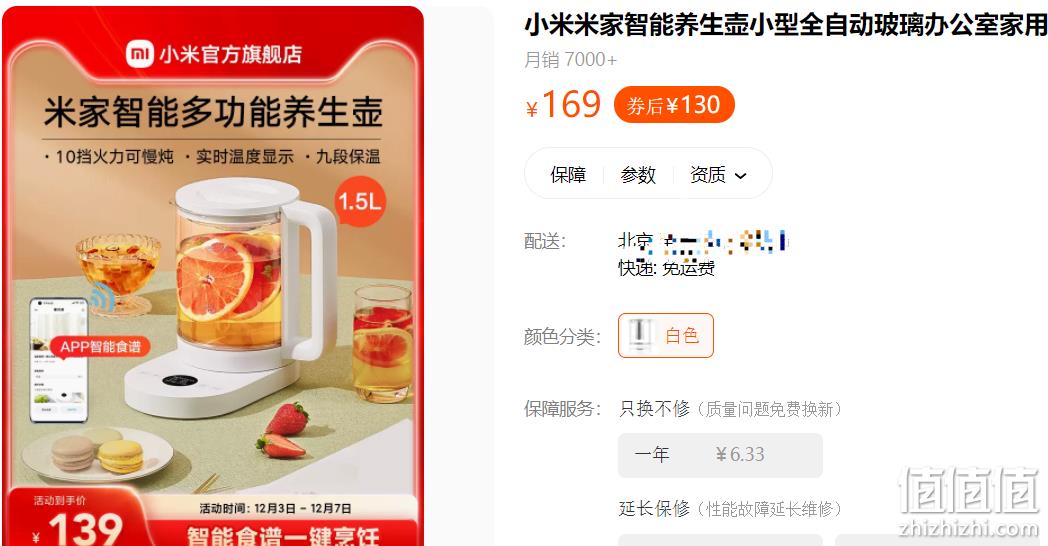Select the 白色 color option

[x=666, y=335]
